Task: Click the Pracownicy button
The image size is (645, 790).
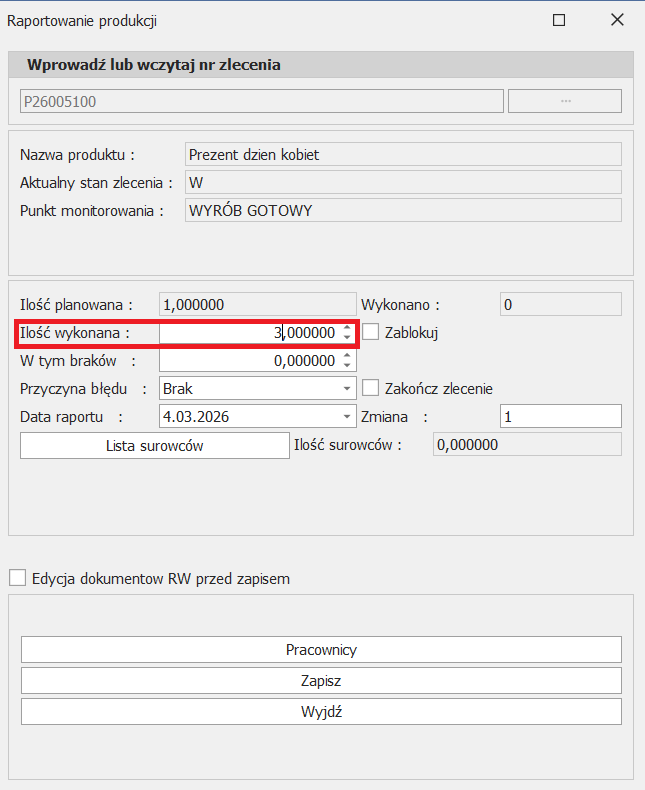Action: pyautogui.click(x=321, y=649)
